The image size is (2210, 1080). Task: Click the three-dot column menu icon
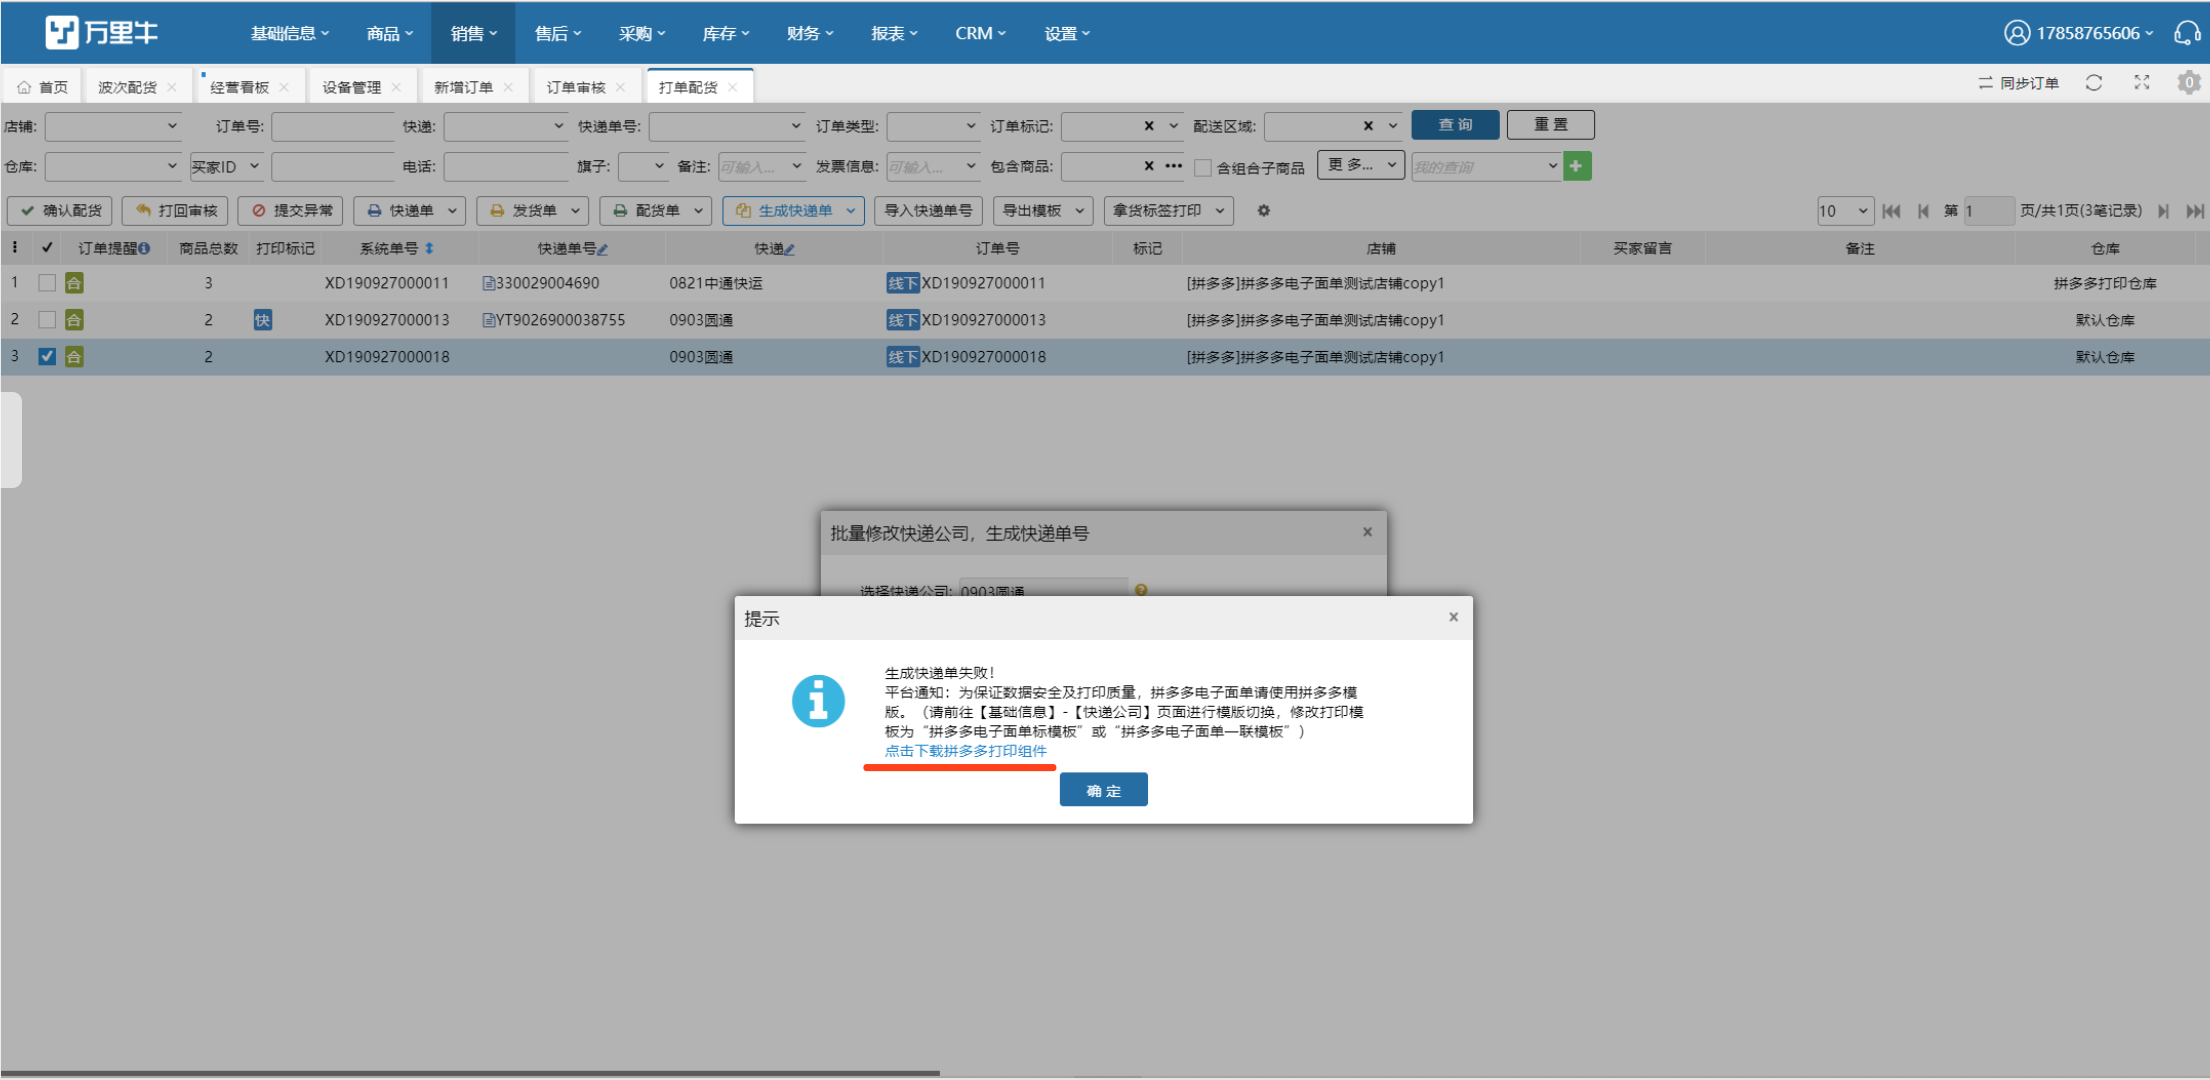pyautogui.click(x=15, y=247)
